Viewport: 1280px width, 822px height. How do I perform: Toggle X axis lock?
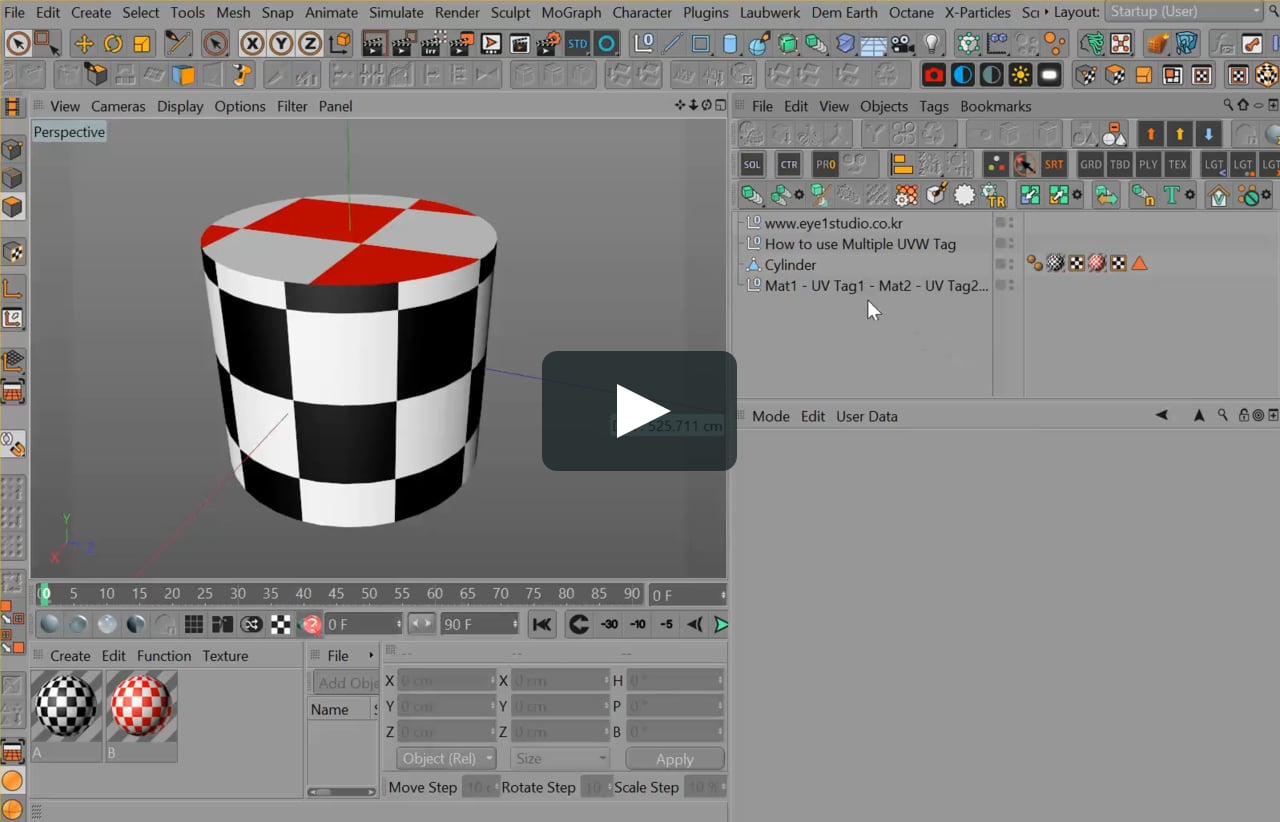(252, 44)
